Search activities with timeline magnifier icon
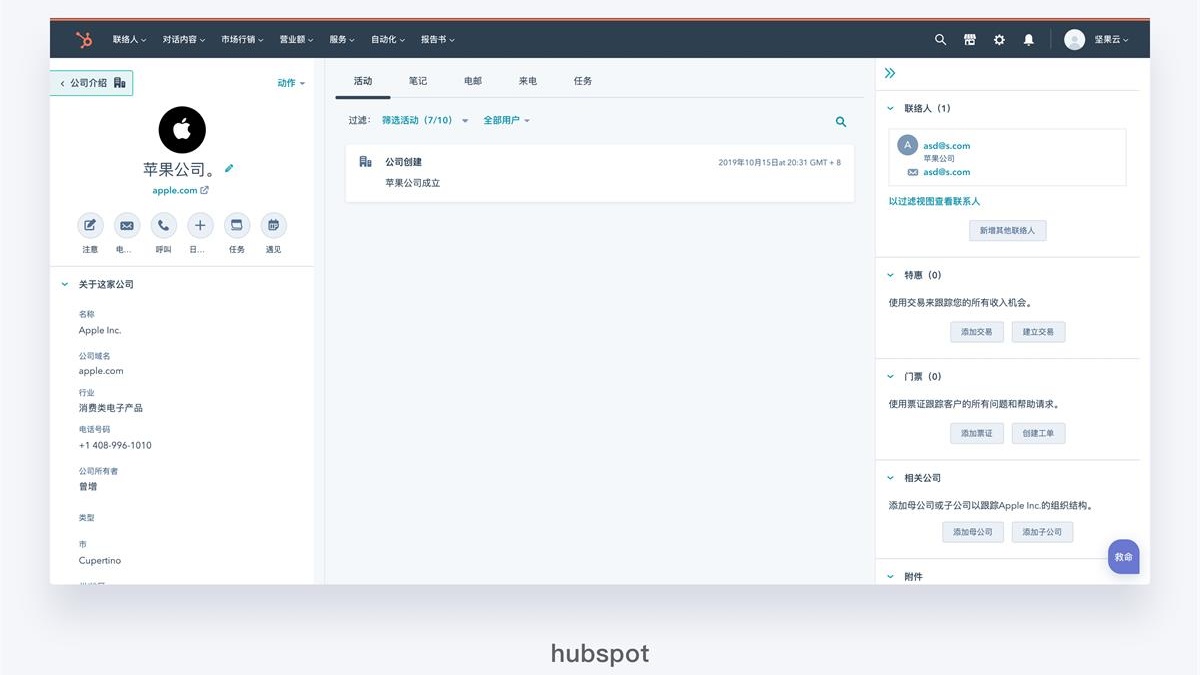 click(x=841, y=122)
